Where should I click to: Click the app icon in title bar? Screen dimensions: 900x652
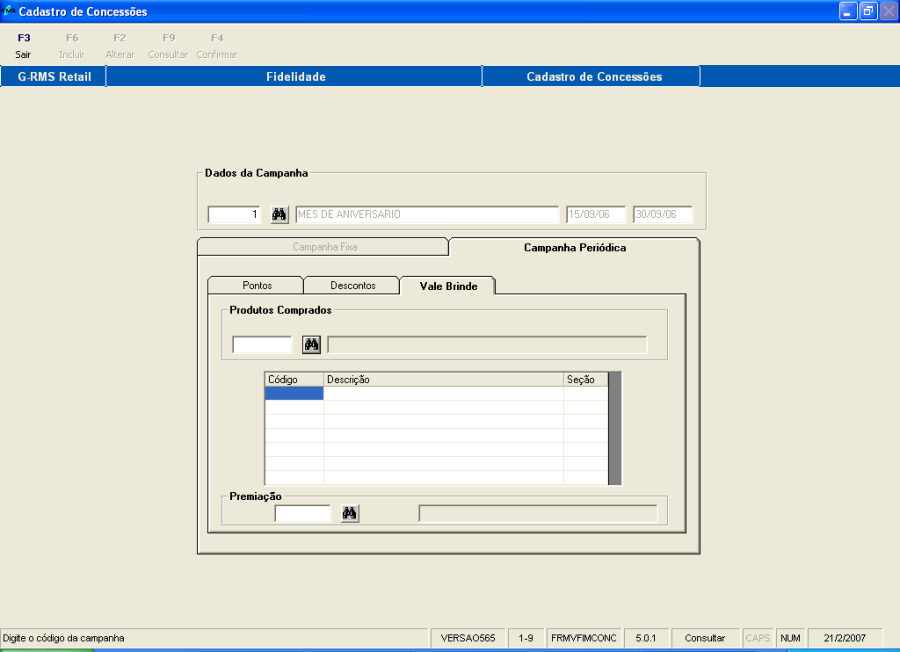pyautogui.click(x=8, y=11)
